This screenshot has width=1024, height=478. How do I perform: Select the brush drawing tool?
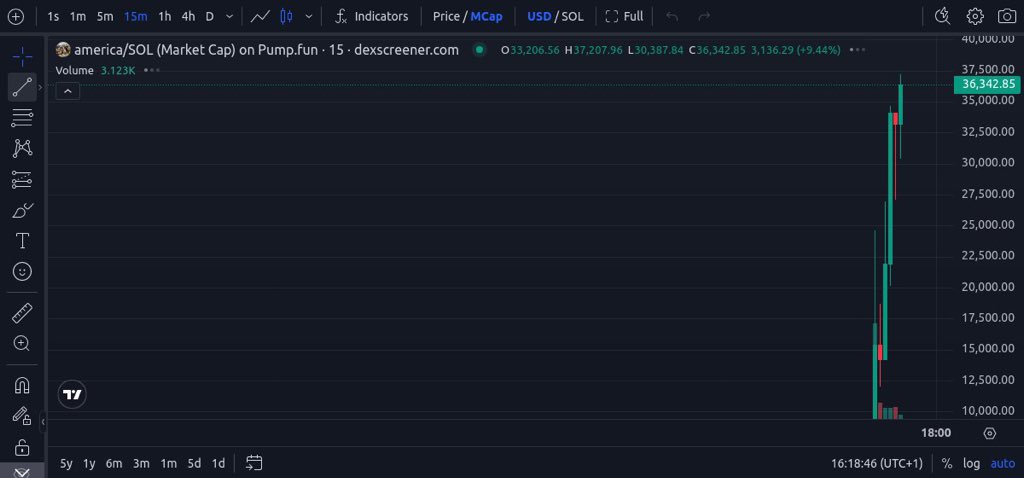coord(22,210)
